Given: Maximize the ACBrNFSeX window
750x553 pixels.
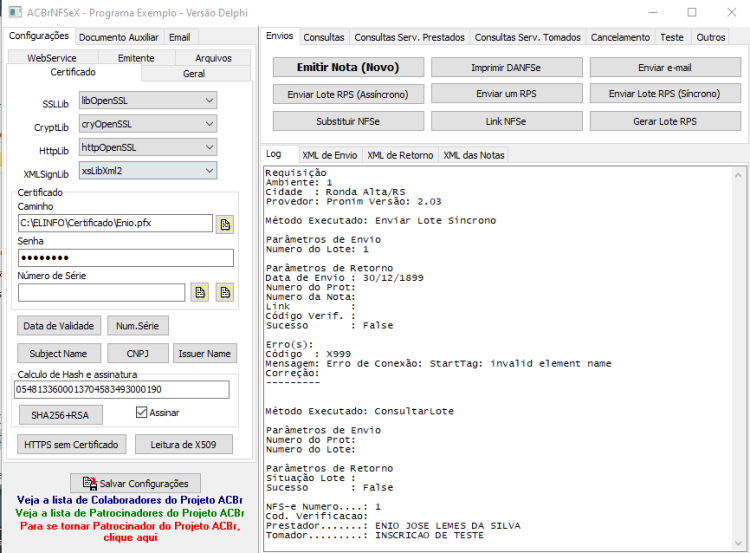Looking at the screenshot, I should tap(692, 12).
